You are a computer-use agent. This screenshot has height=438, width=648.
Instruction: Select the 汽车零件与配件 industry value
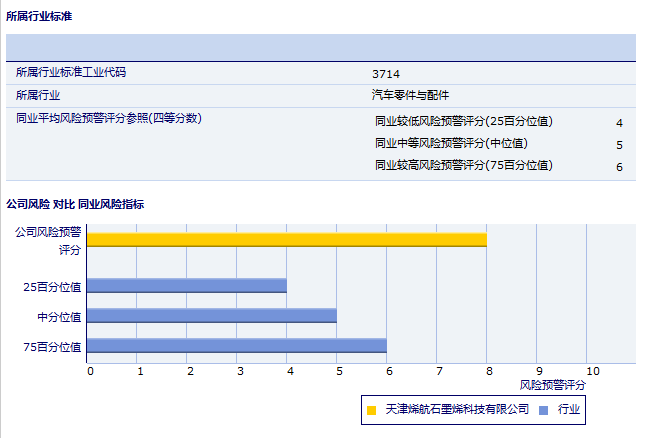(410, 95)
